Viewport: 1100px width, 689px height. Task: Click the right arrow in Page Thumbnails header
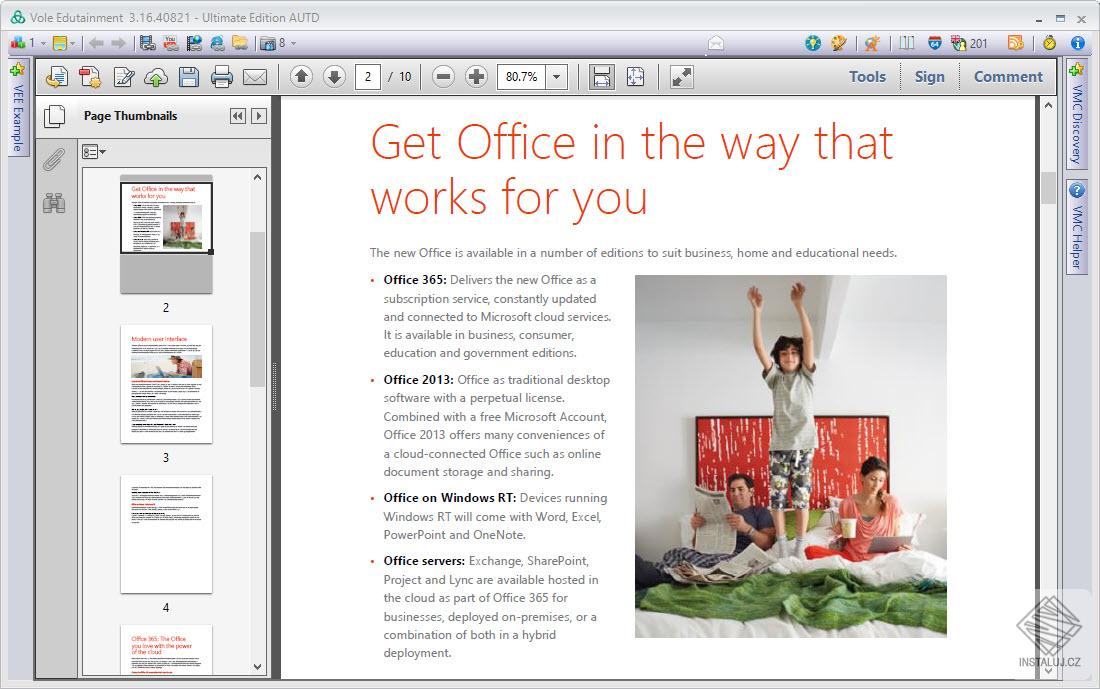point(259,116)
